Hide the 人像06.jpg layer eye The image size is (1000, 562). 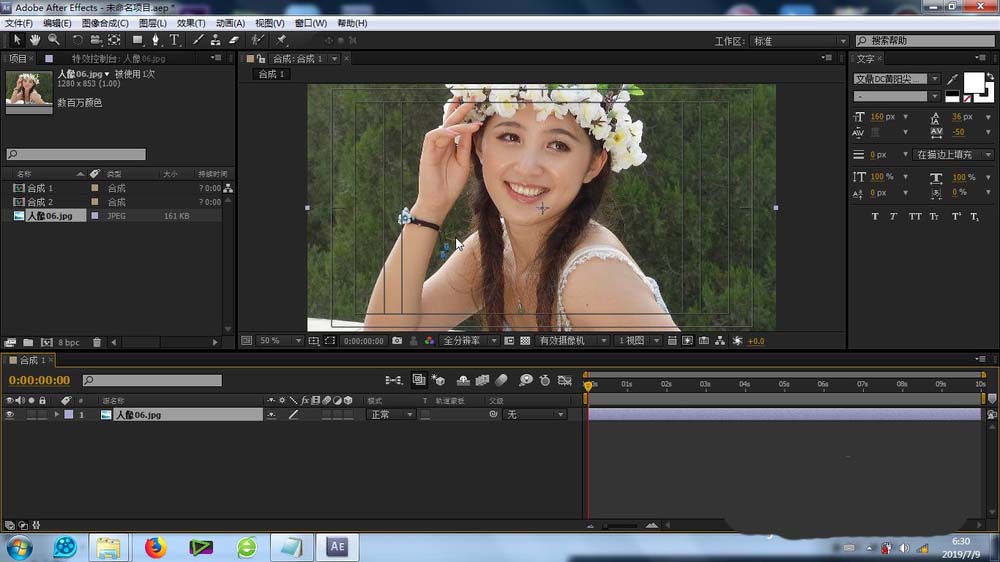[x=10, y=415]
